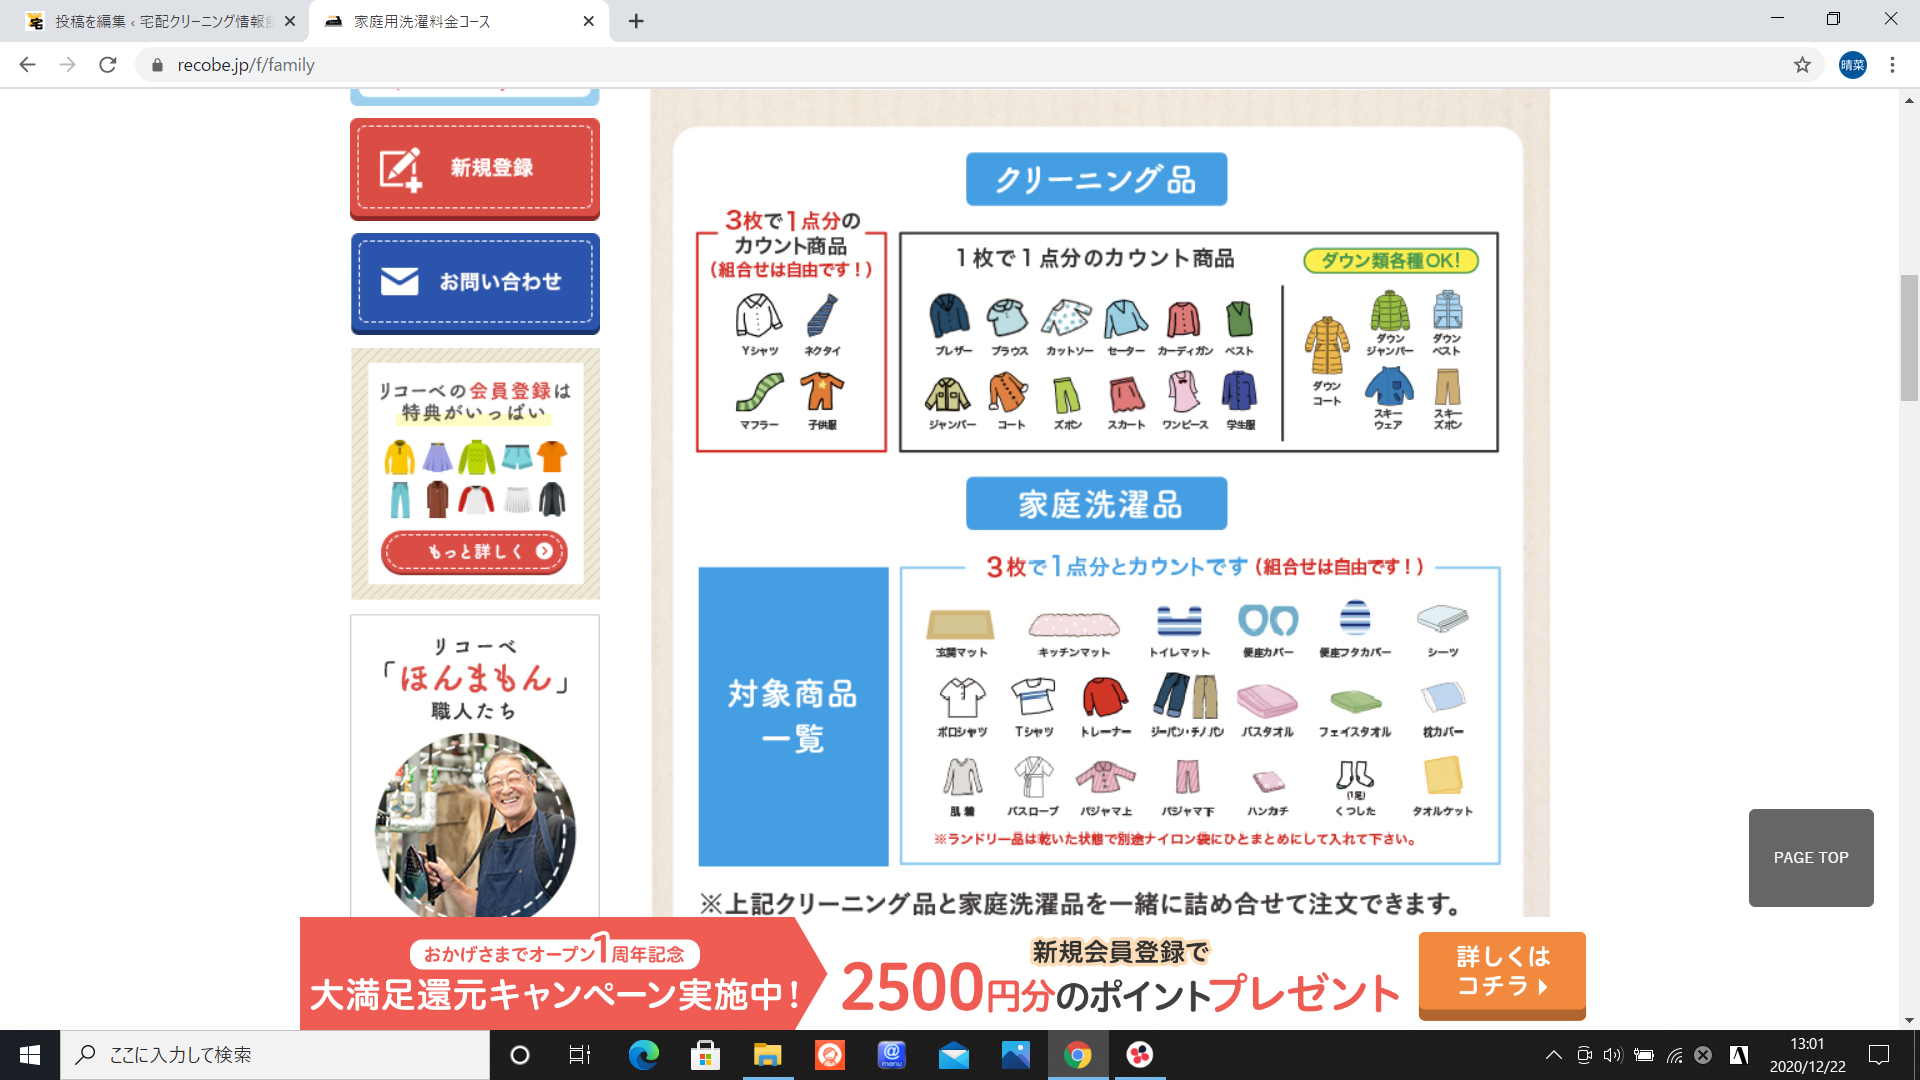Click the 家庭洗濯品 heading label
The width and height of the screenshot is (1920, 1080).
[x=1096, y=503]
